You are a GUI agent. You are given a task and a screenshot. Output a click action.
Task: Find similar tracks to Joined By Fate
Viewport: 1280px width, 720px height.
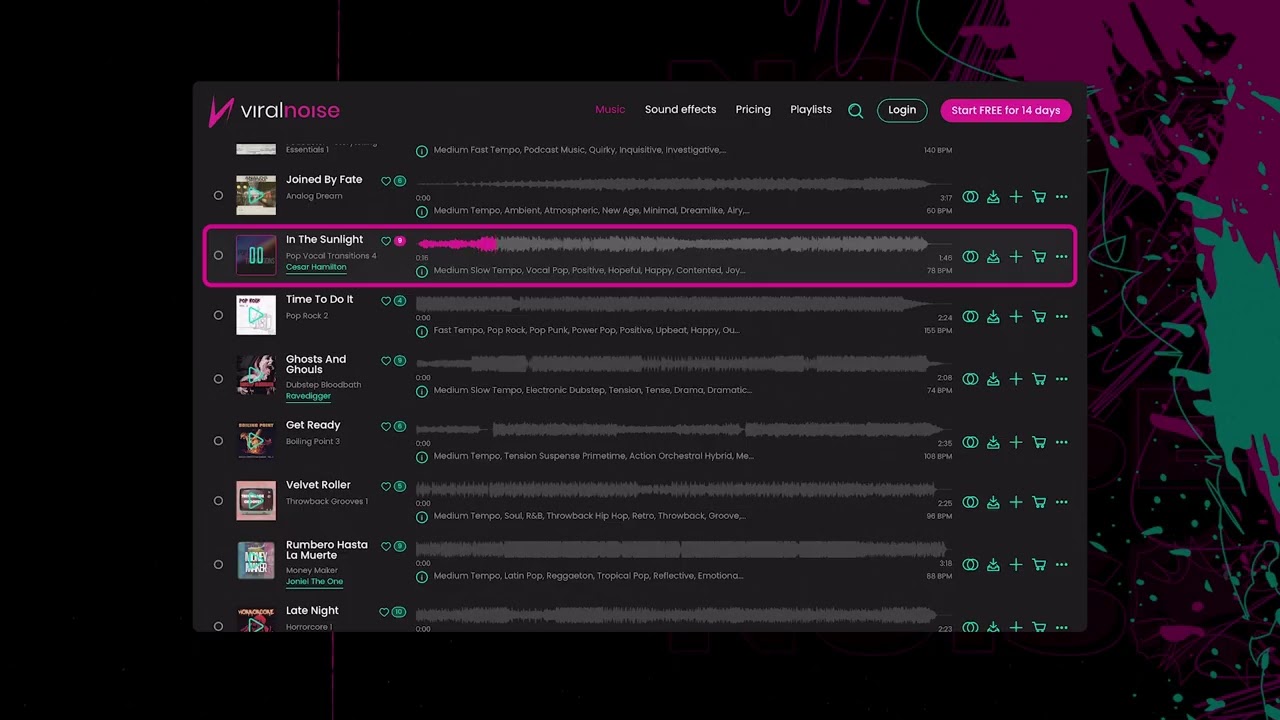coord(970,197)
